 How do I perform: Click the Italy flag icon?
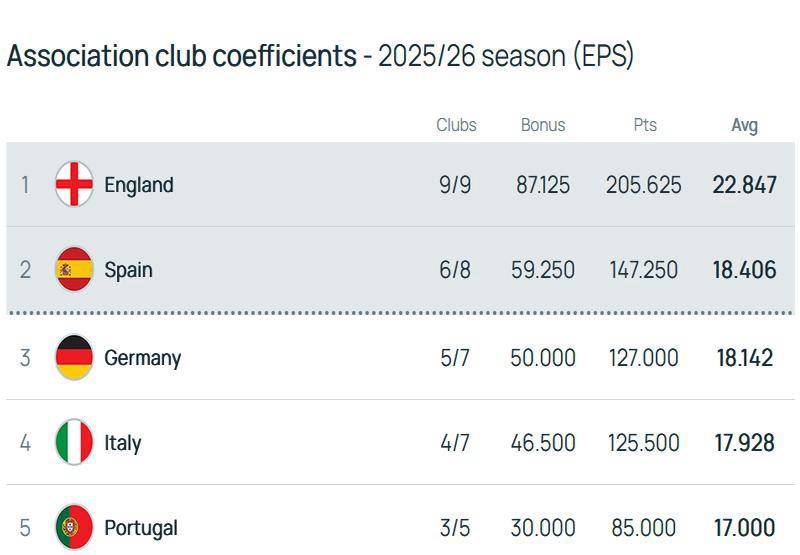(x=74, y=443)
